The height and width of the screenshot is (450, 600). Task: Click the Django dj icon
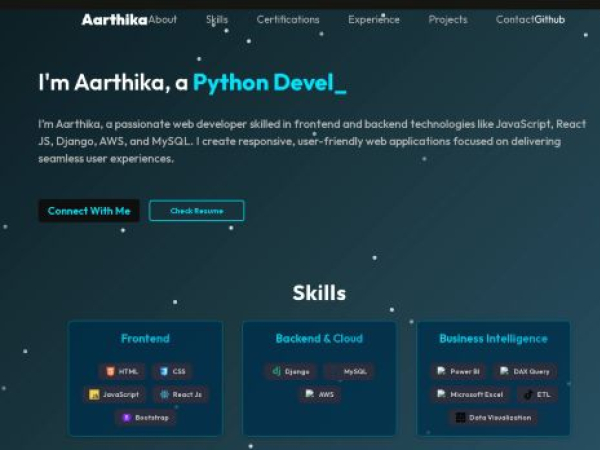click(x=276, y=371)
